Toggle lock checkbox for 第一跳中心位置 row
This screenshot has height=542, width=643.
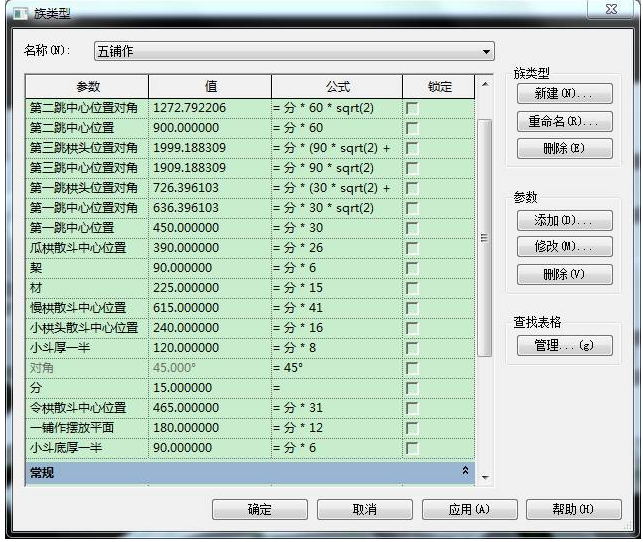[412, 228]
